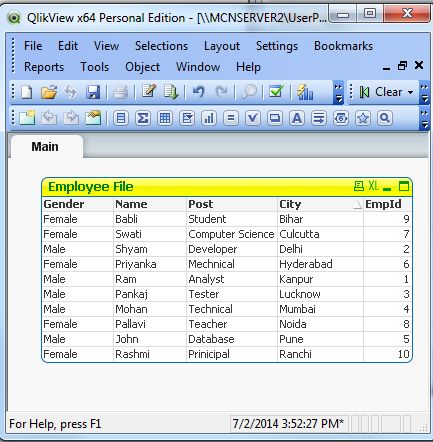This screenshot has height=442, width=433.
Task: Click the New document icon
Action: 27,92
